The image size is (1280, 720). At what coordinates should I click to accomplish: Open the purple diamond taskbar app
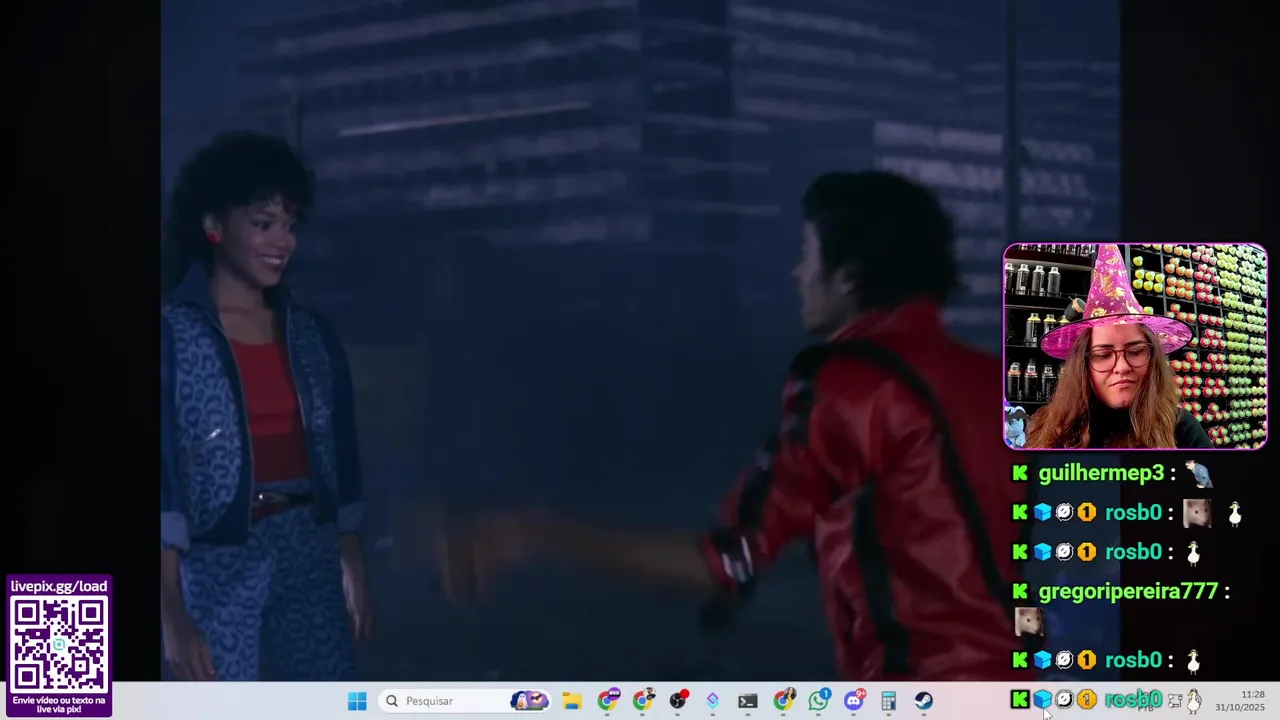click(713, 701)
